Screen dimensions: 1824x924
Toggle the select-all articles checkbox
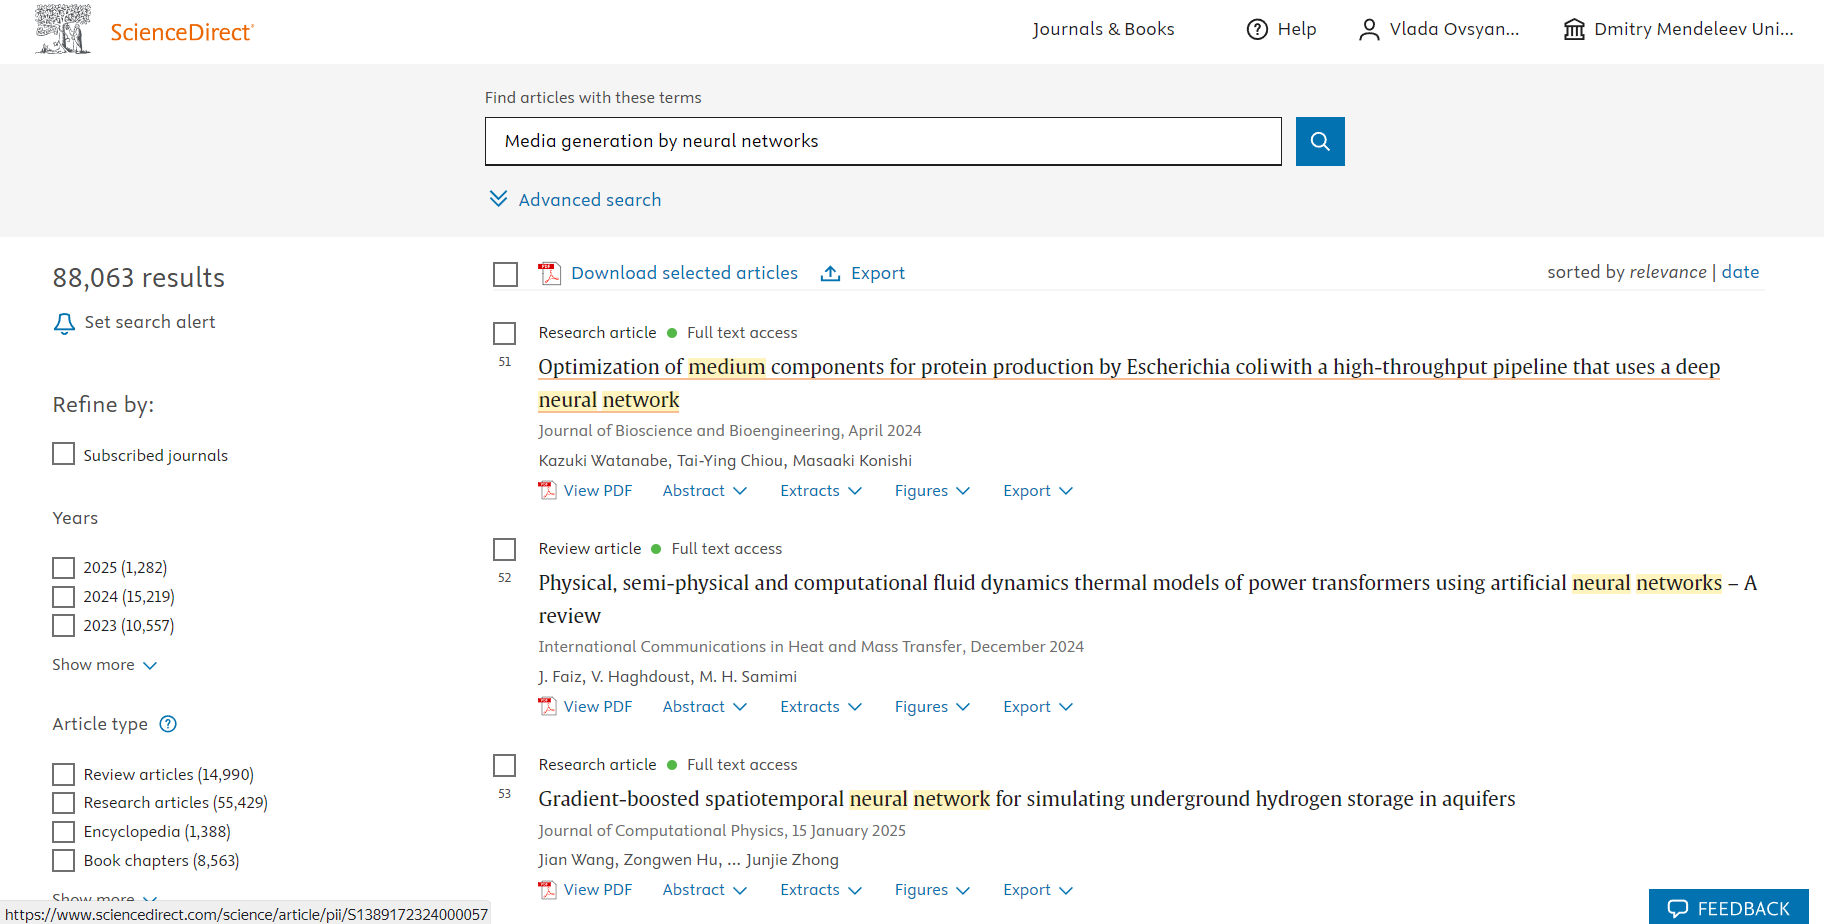(505, 274)
